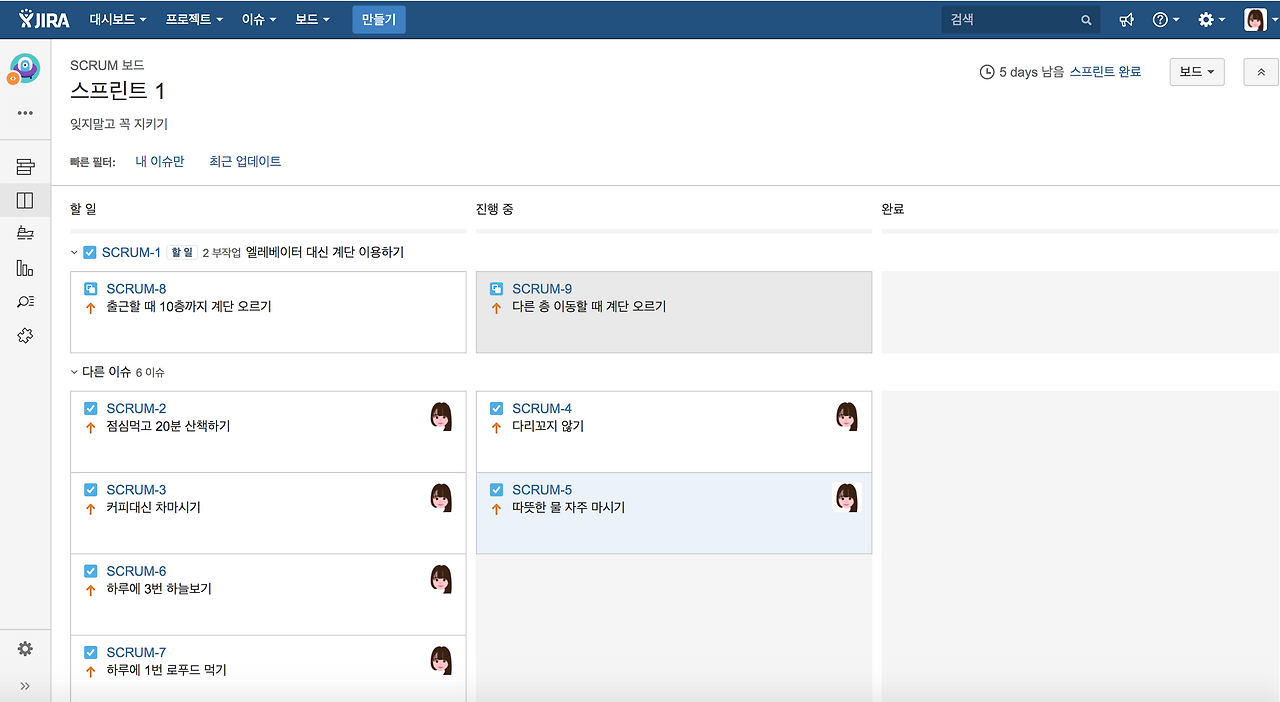
Task: Click the priority arrow on SCRUM-8
Action: point(91,308)
